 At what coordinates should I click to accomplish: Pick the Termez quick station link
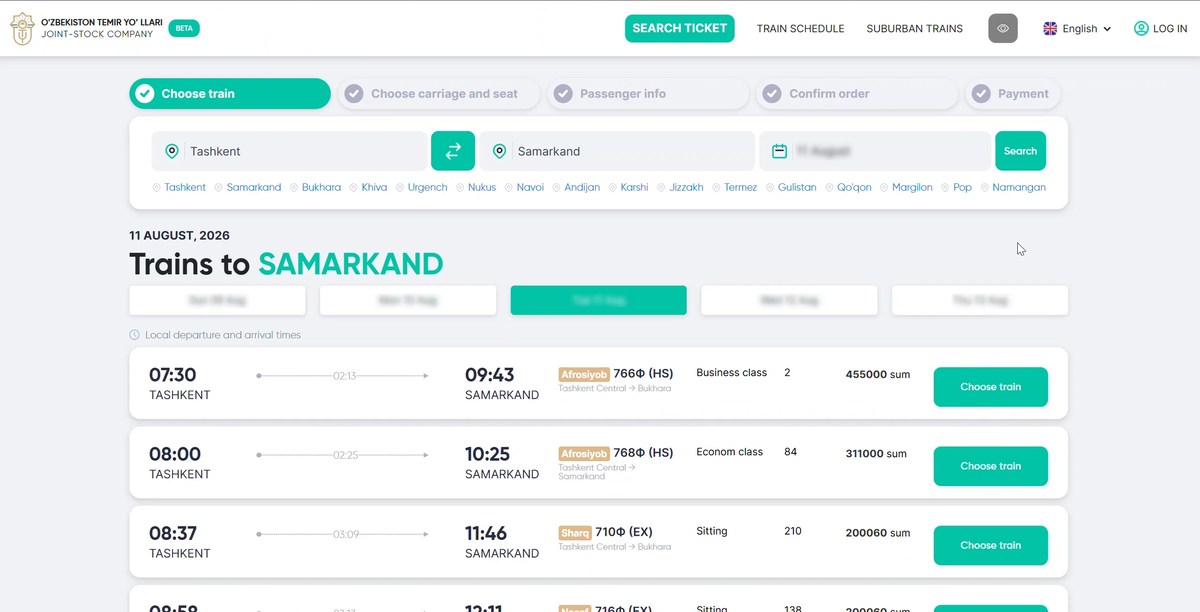(741, 187)
